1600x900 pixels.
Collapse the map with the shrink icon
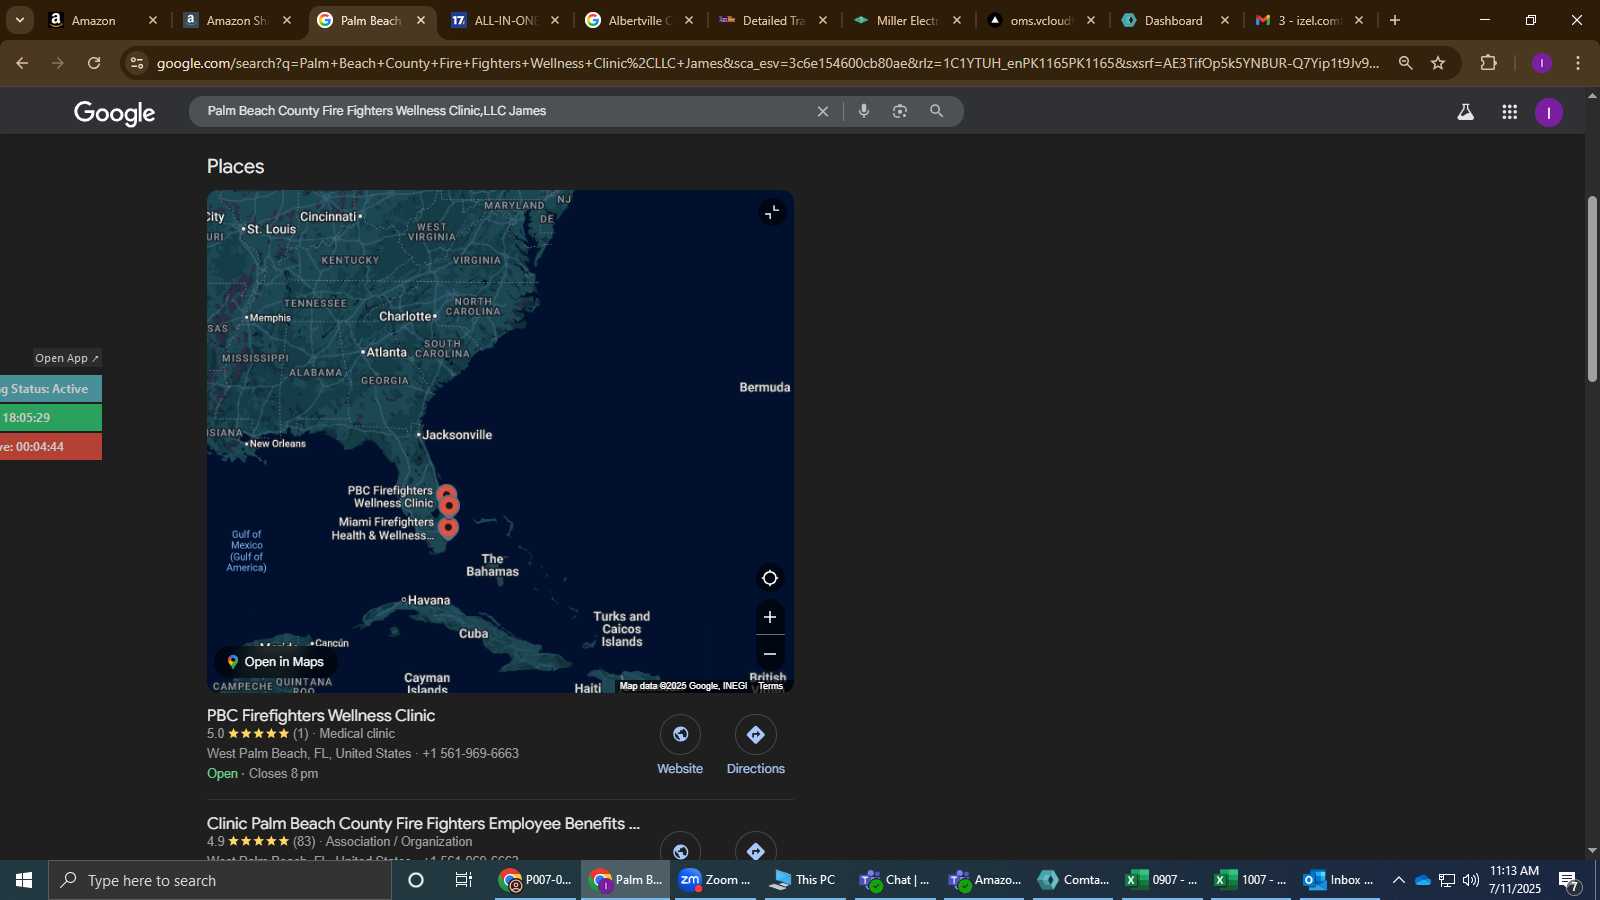(771, 212)
